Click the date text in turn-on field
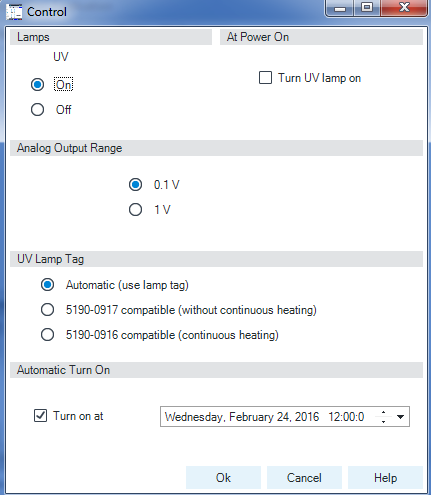The image size is (431, 495). click(x=242, y=417)
